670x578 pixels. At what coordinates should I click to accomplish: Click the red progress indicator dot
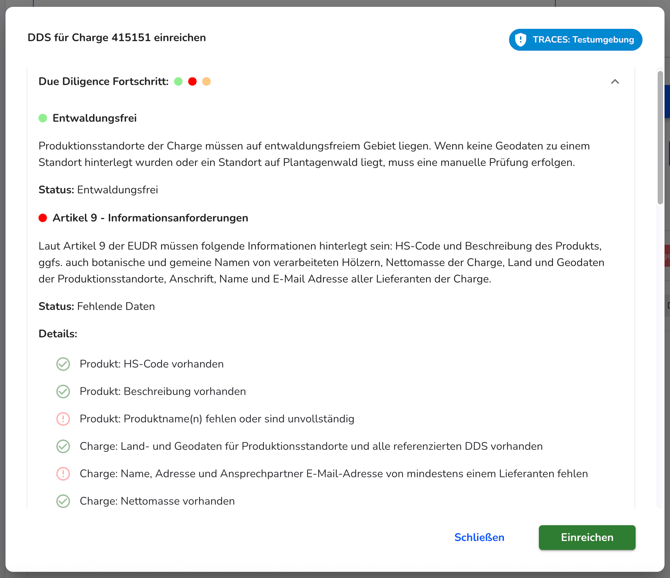coord(192,82)
